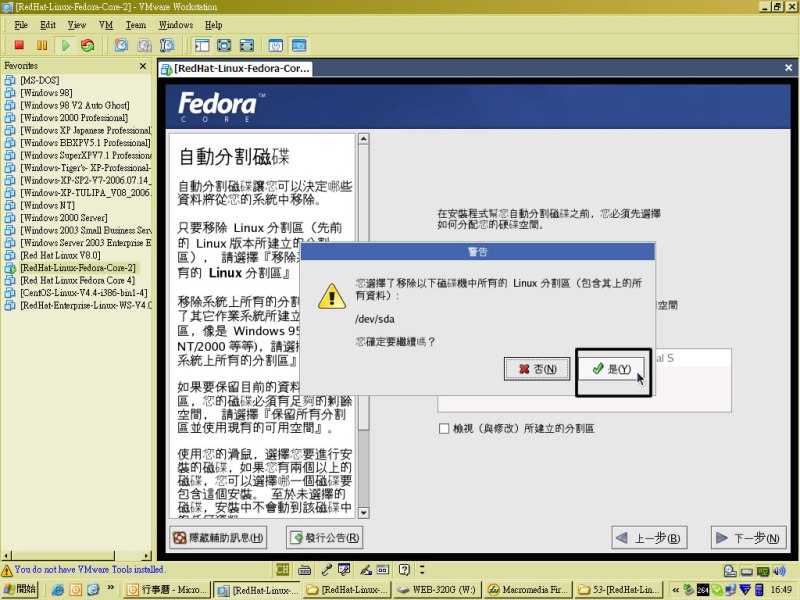Decline with the 否(N) button
The height and width of the screenshot is (600, 800).
[x=537, y=368]
